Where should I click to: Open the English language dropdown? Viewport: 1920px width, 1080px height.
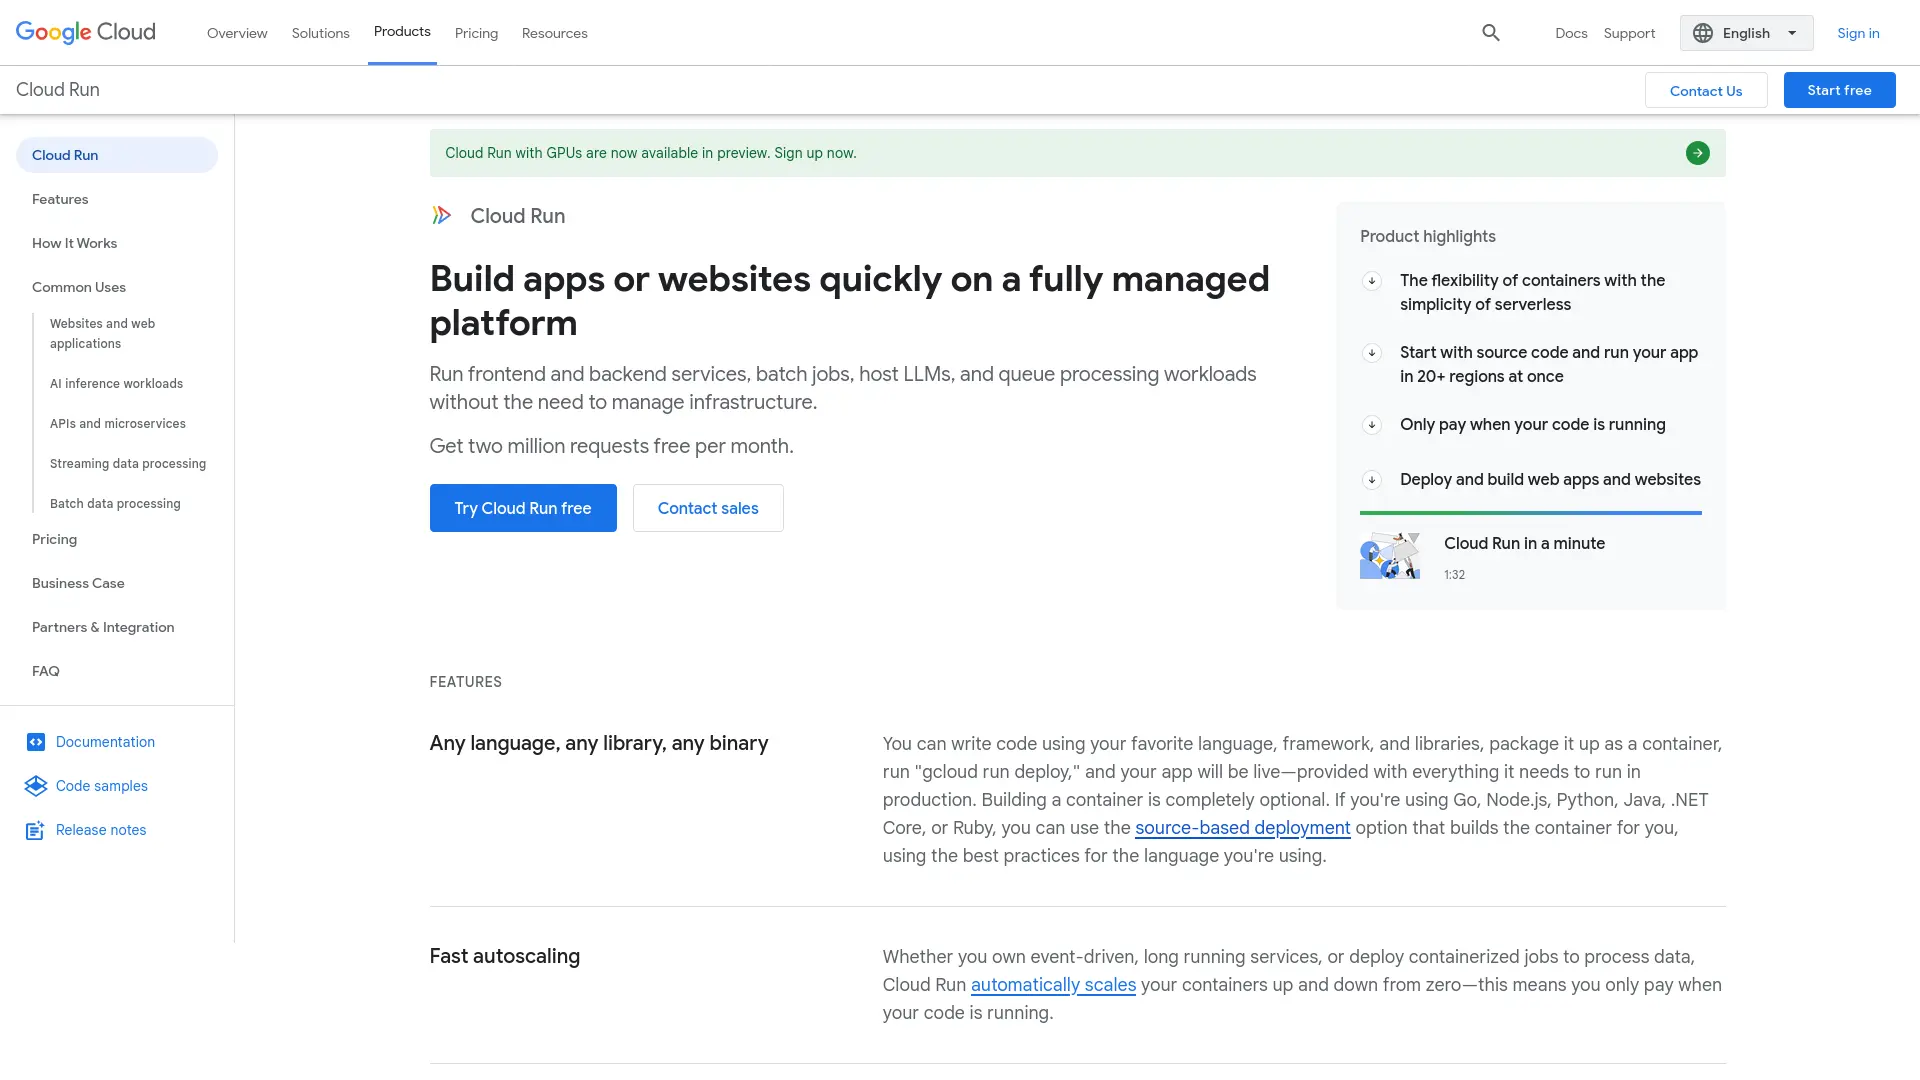pyautogui.click(x=1746, y=33)
